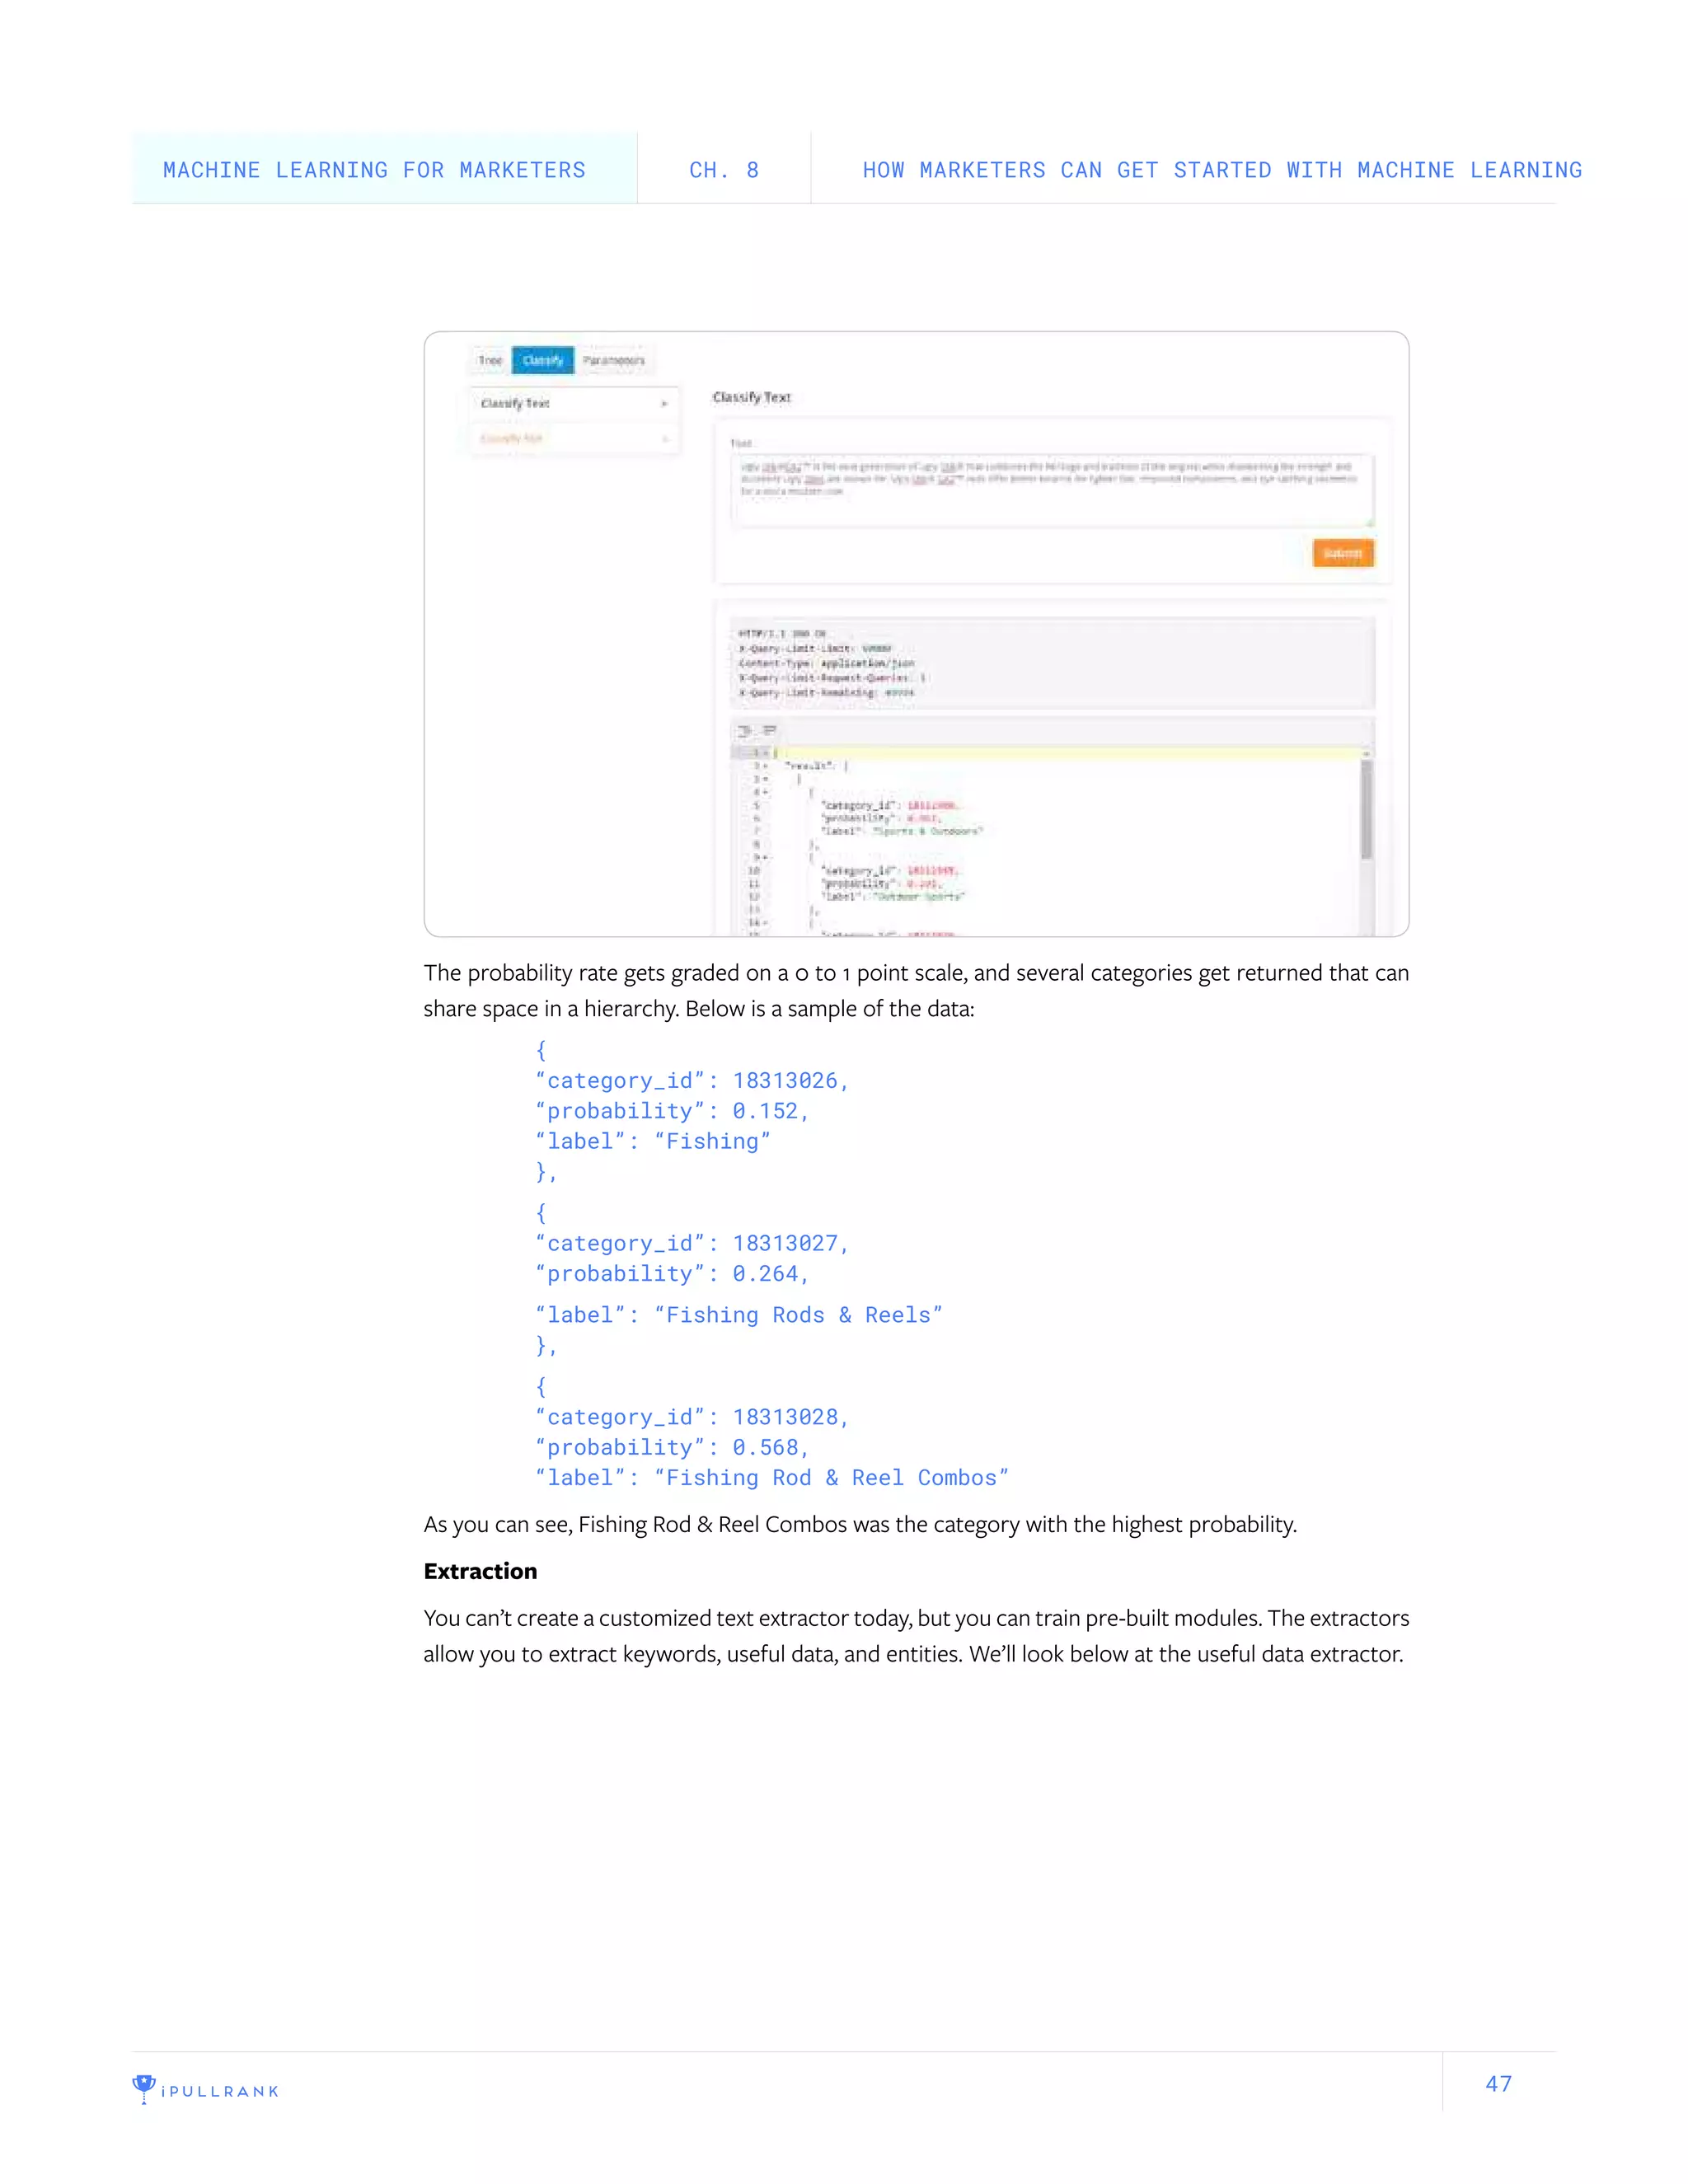Click the Machine Learning for Marketers header
Viewport: 1688px width, 2184px height.
pos(375,170)
